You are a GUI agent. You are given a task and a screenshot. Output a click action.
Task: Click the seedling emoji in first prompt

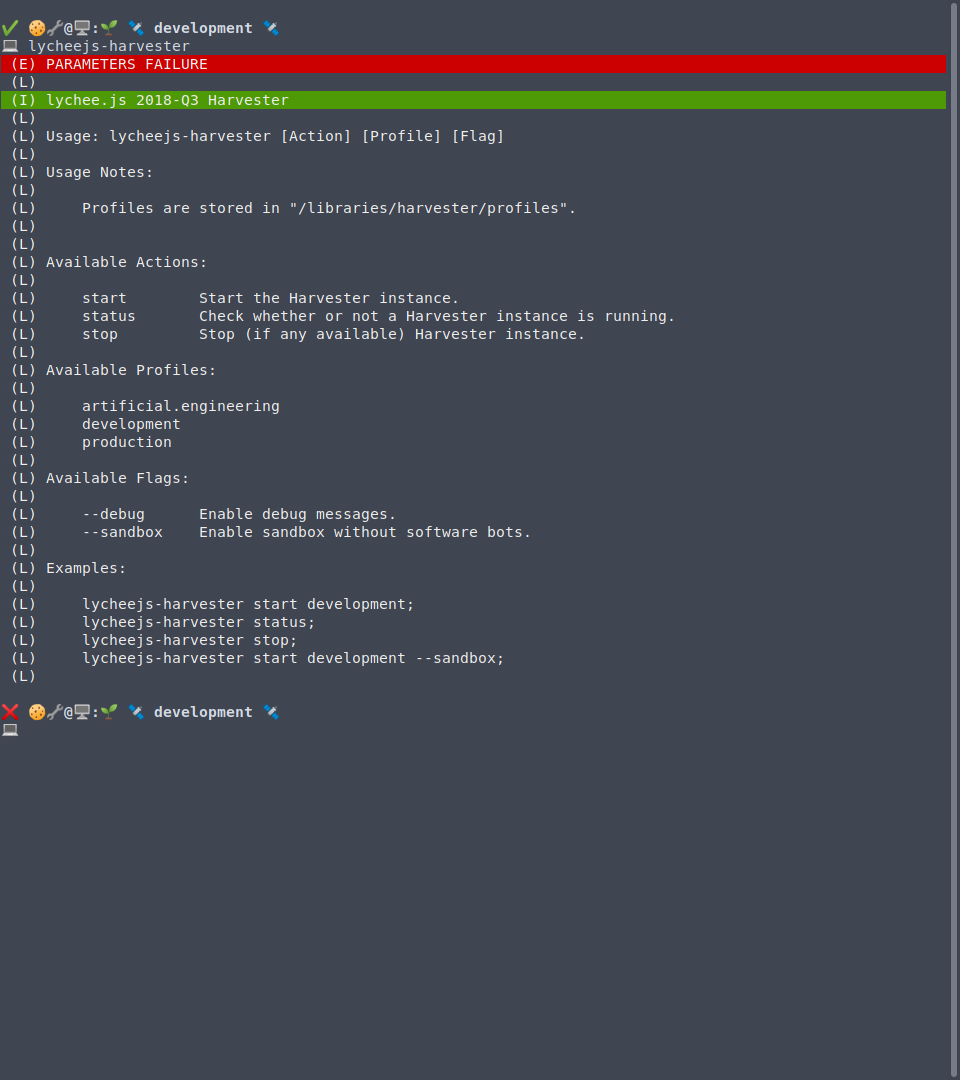coord(109,28)
